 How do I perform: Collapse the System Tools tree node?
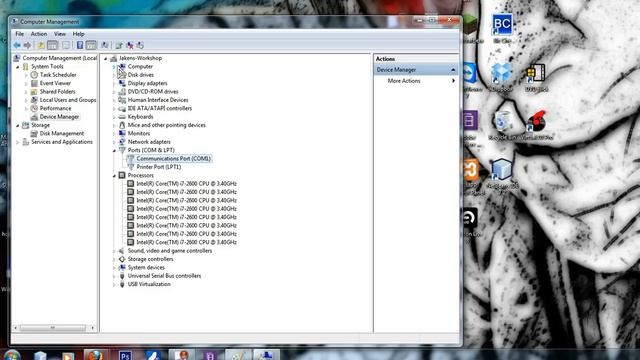click(x=18, y=67)
